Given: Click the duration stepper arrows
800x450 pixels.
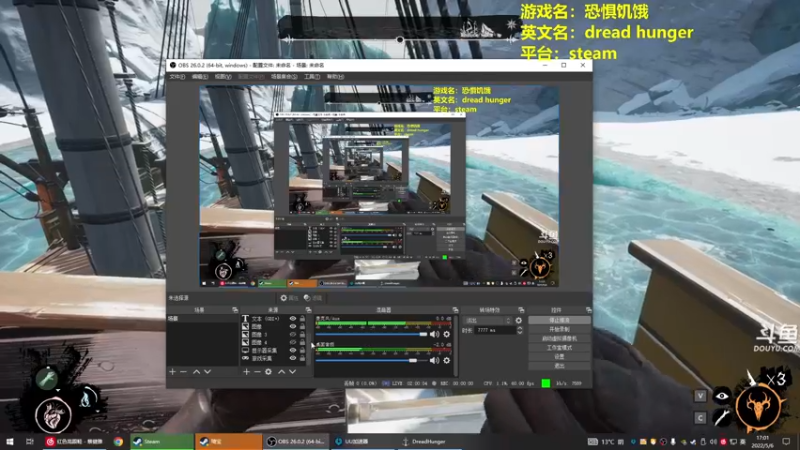Looking at the screenshot, I should coord(519,330).
